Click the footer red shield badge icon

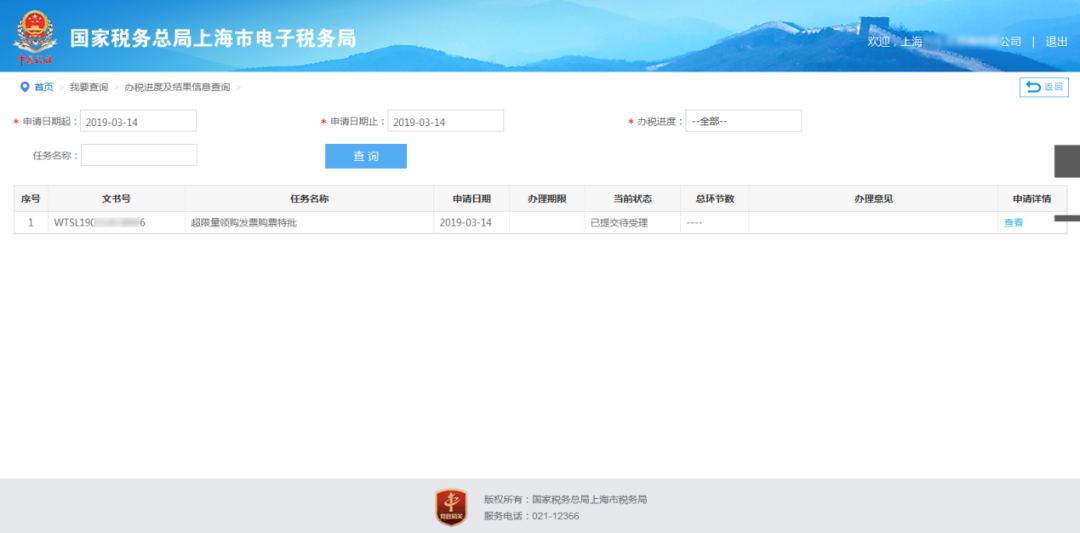tap(451, 508)
